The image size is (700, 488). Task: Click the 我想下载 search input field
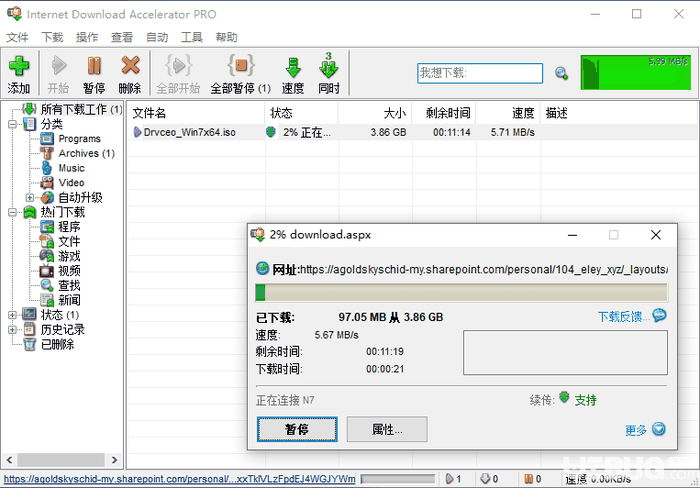coord(480,73)
